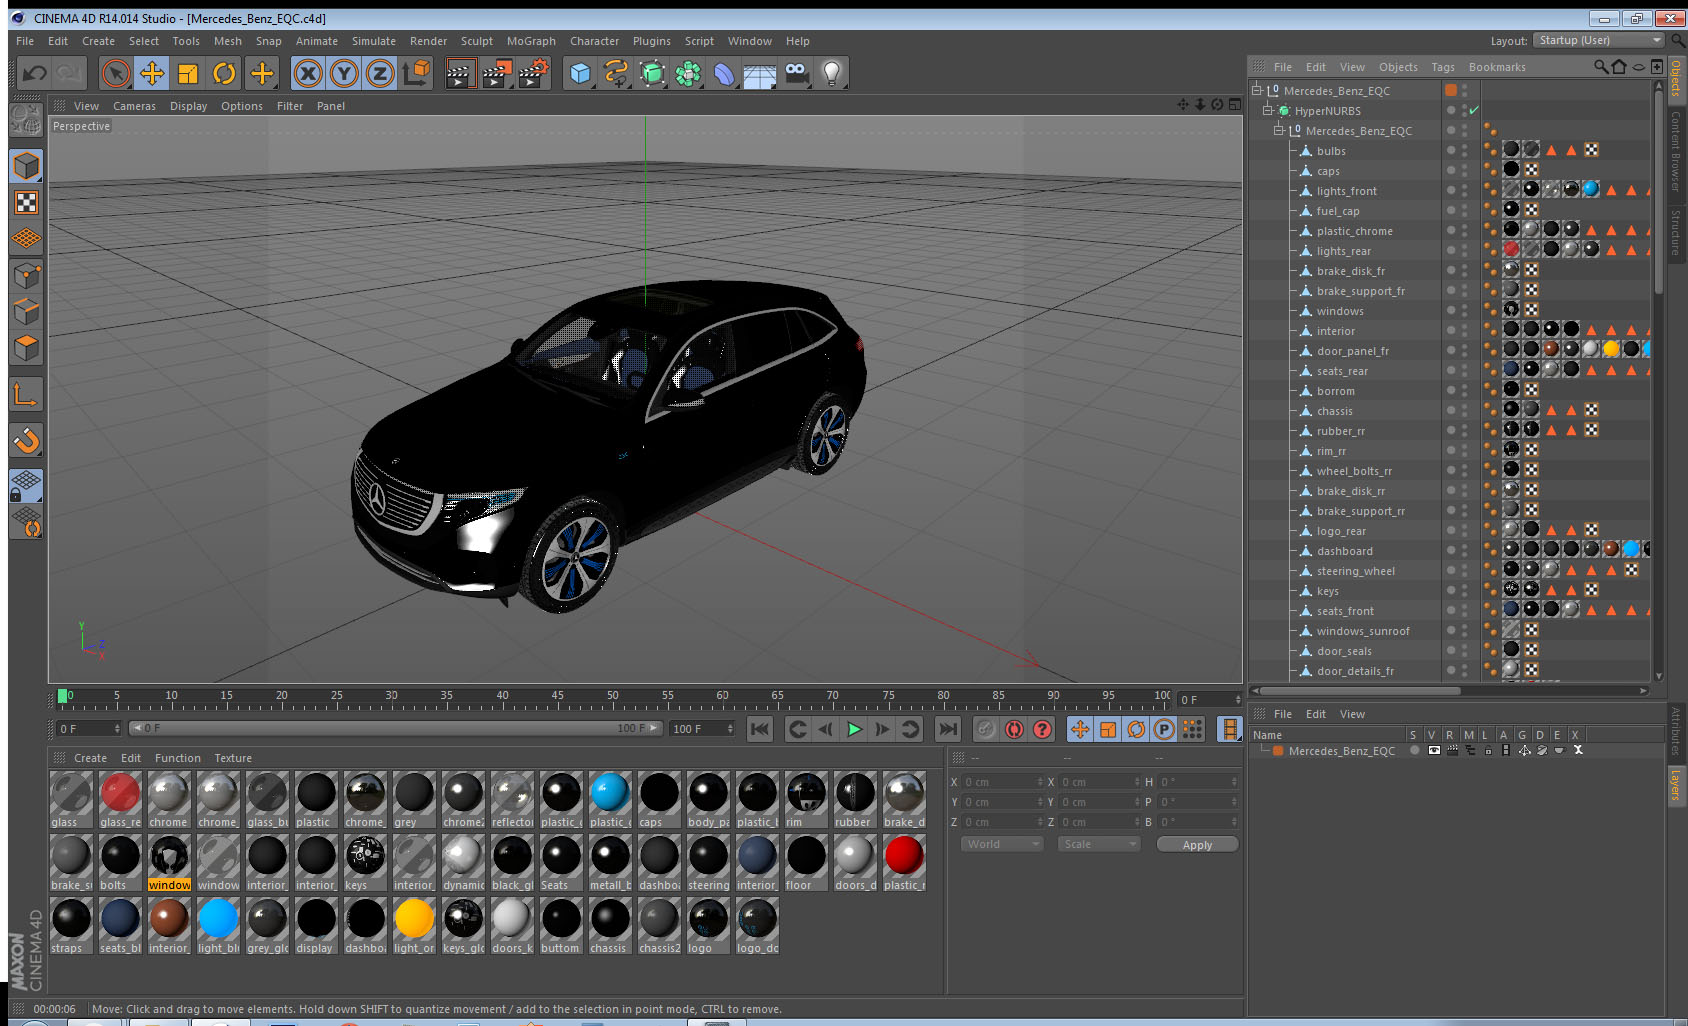Open the Simulate menu
Image resolution: width=1688 pixels, height=1026 pixels.
[374, 41]
